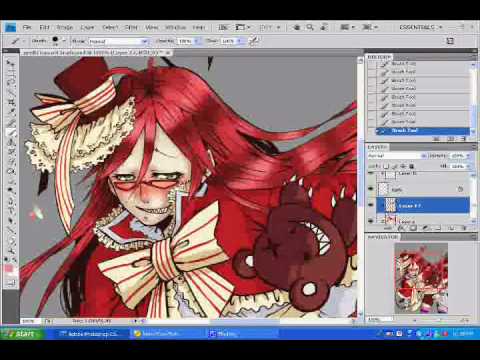Click the pink foreground color swatch
Viewport: 480px width, 360px height.
(8, 269)
